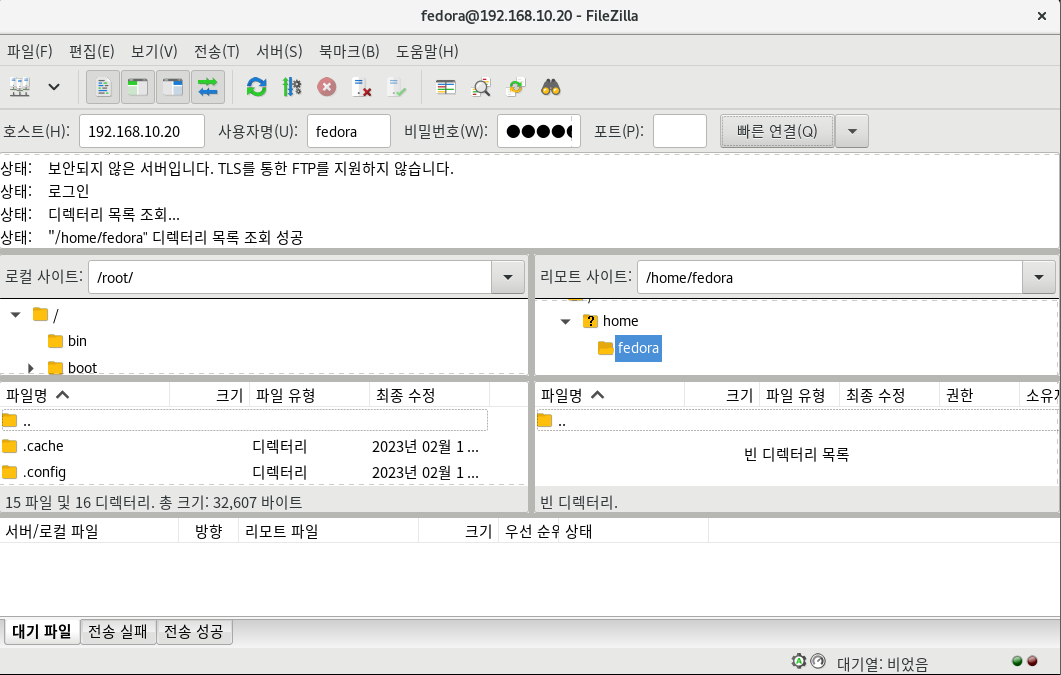Screen dimensions: 1061x675
Task: Select the local parent directory .. entry
Action: (x=244, y=421)
